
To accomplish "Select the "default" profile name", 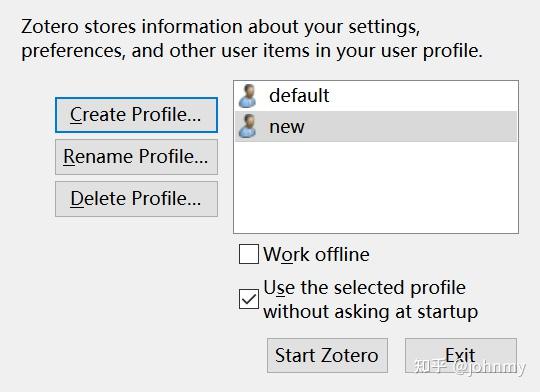I will point(299,95).
